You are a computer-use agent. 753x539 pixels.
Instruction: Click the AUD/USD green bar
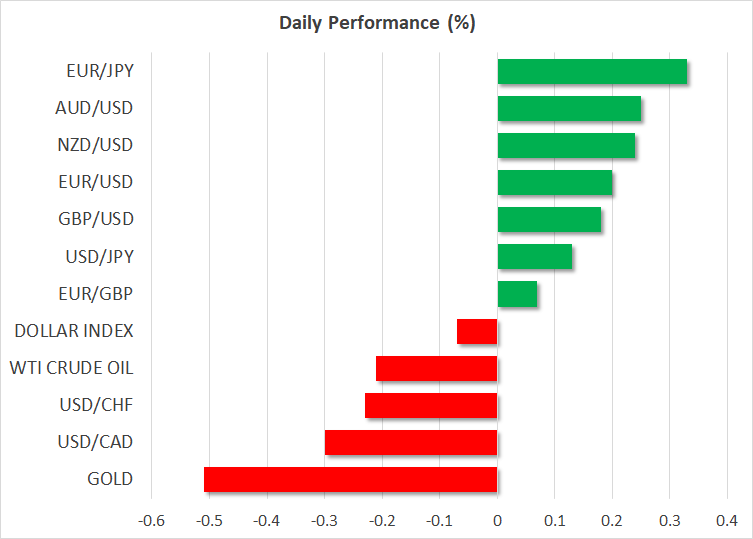tap(569, 109)
